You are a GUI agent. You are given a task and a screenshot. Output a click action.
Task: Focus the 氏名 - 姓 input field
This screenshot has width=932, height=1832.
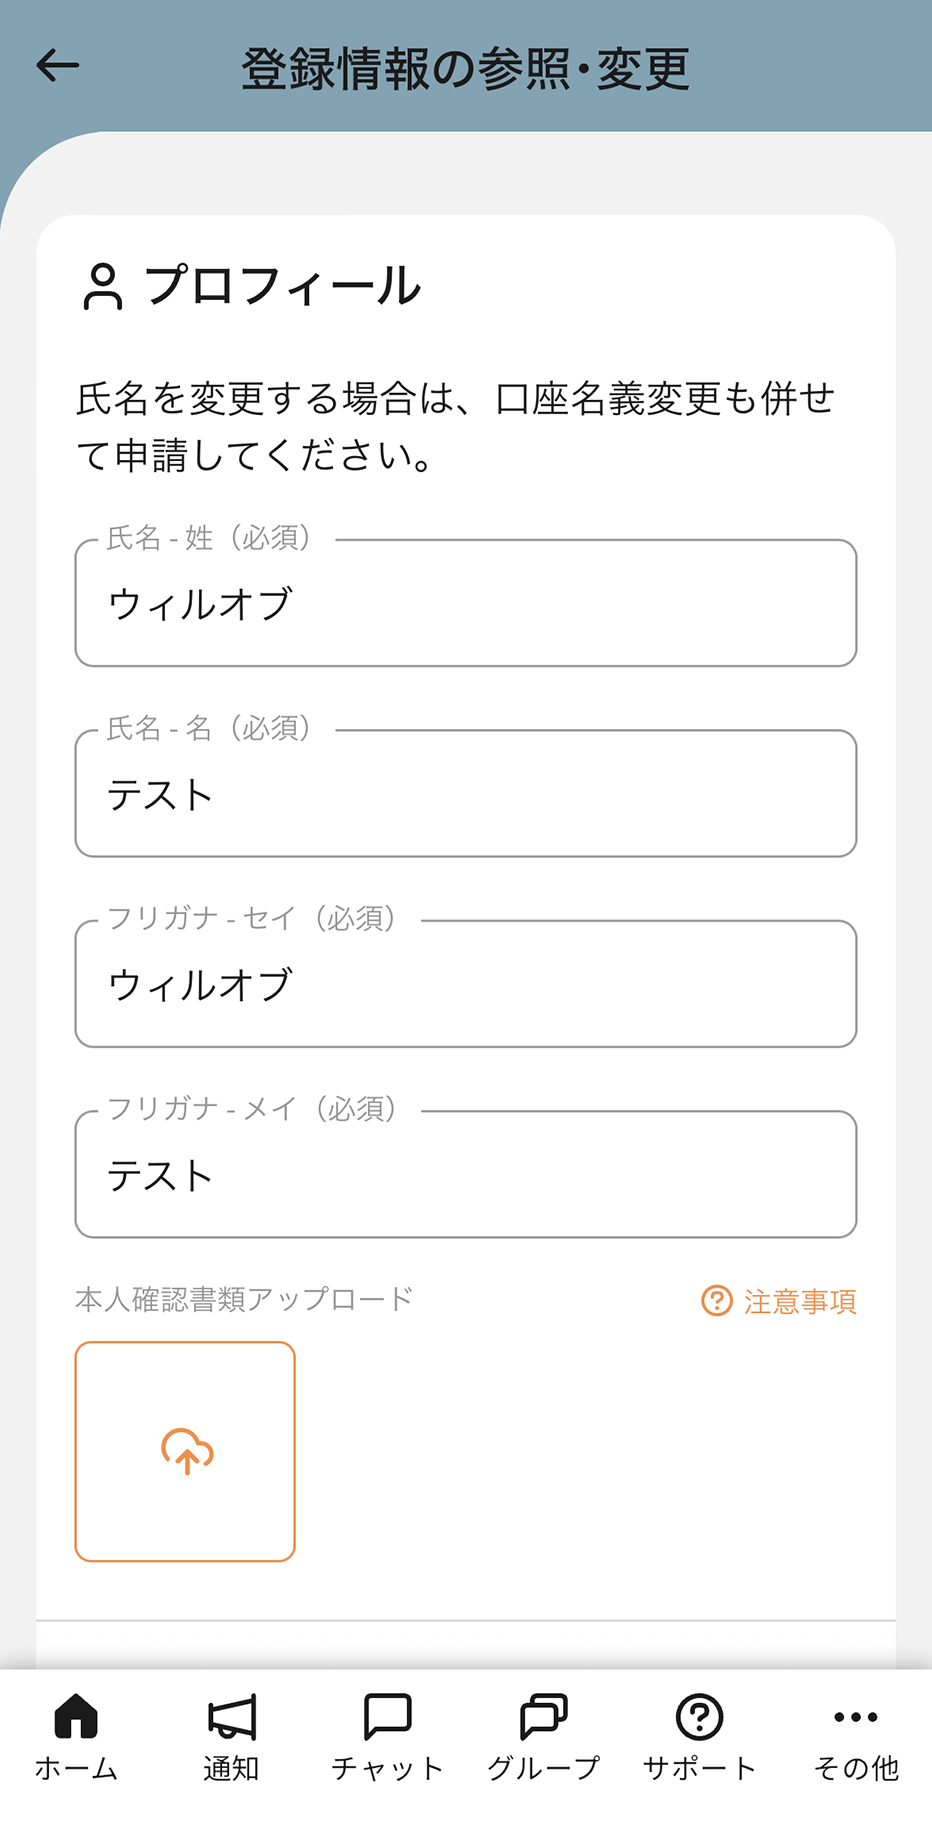[x=466, y=604]
